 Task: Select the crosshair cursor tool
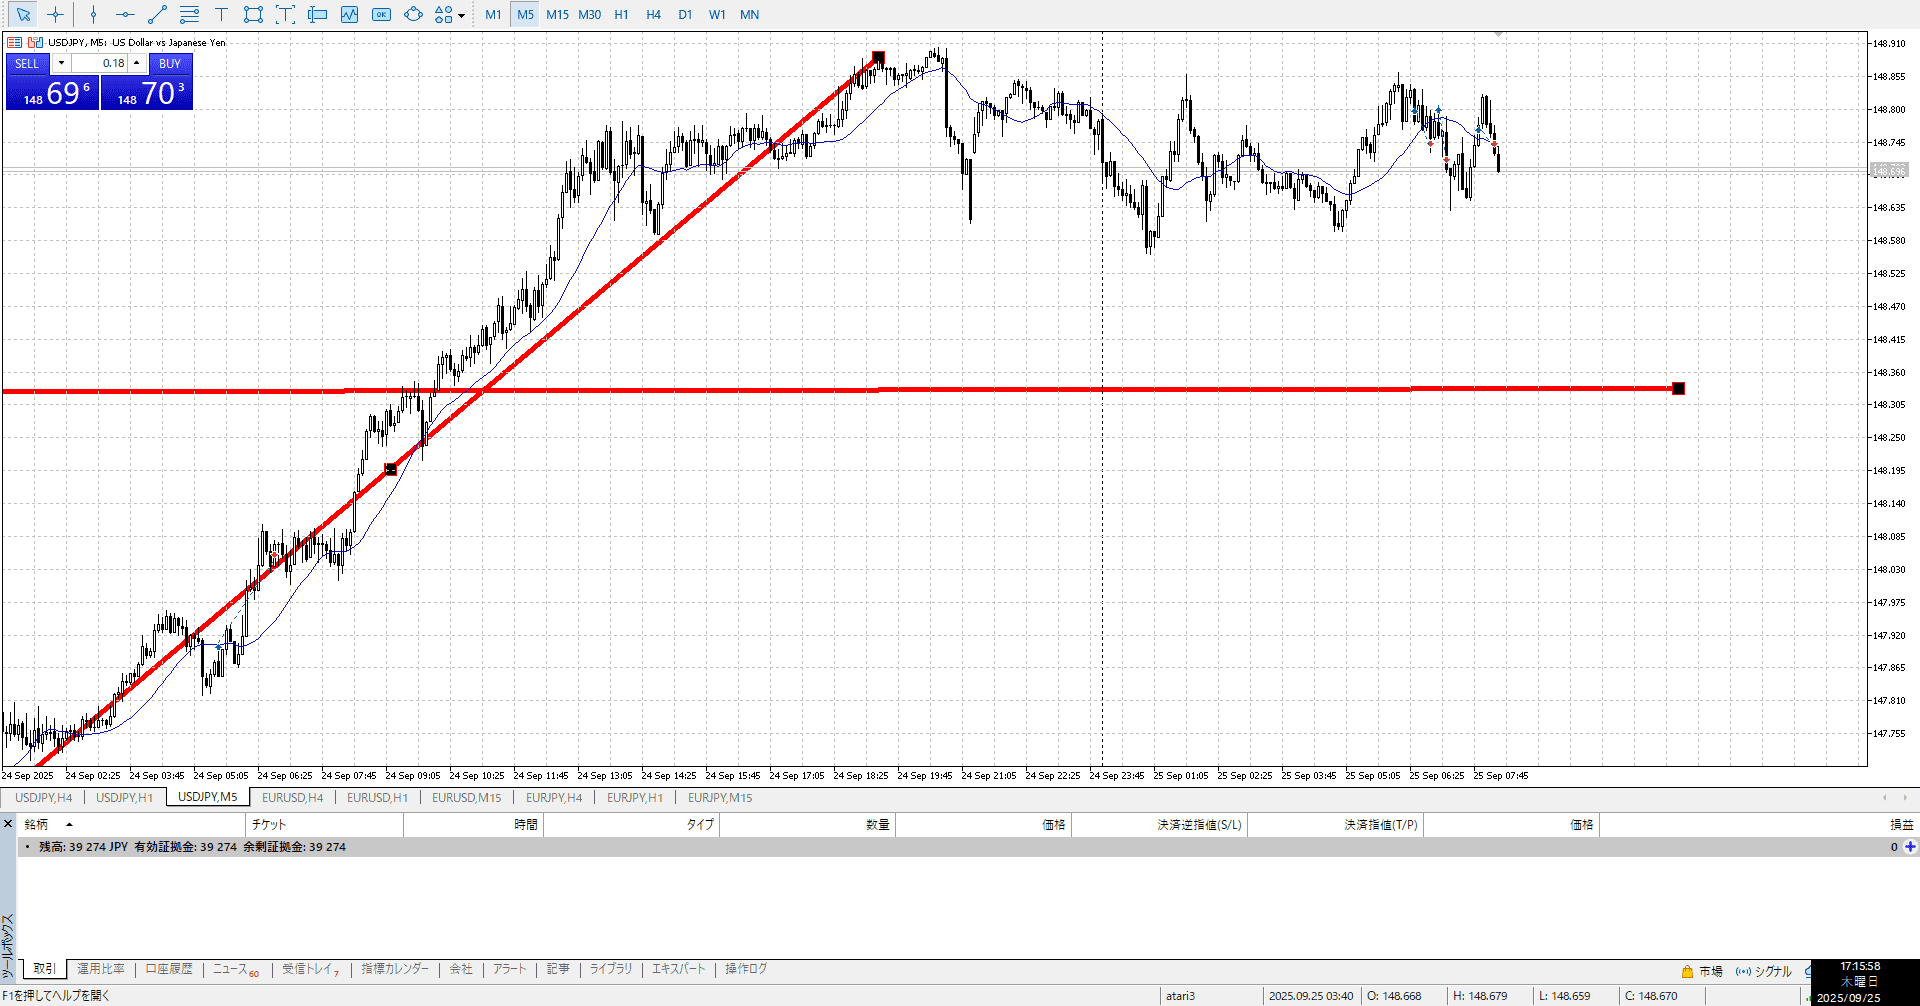[x=55, y=14]
